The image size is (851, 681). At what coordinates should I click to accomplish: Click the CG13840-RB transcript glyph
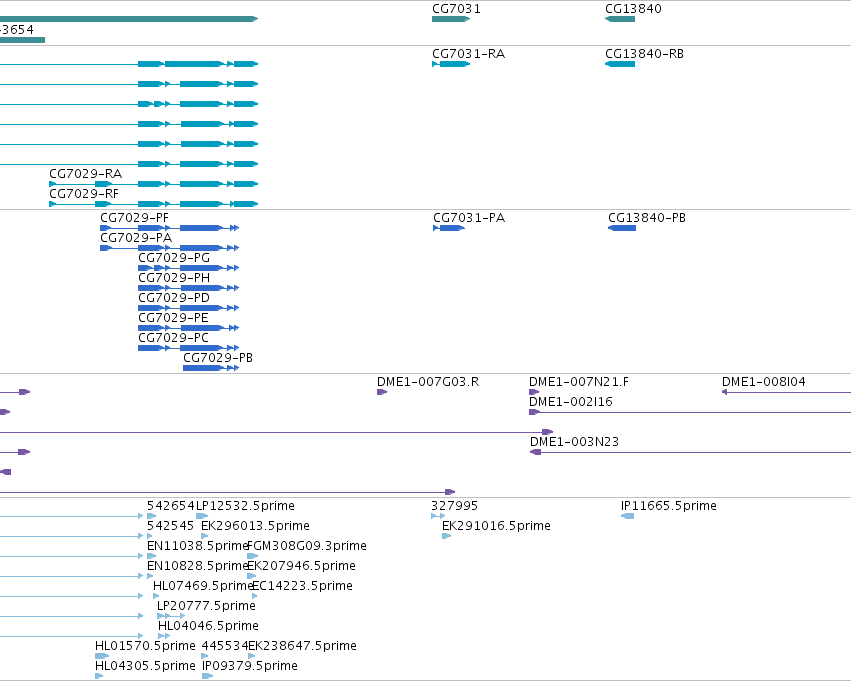click(x=620, y=64)
